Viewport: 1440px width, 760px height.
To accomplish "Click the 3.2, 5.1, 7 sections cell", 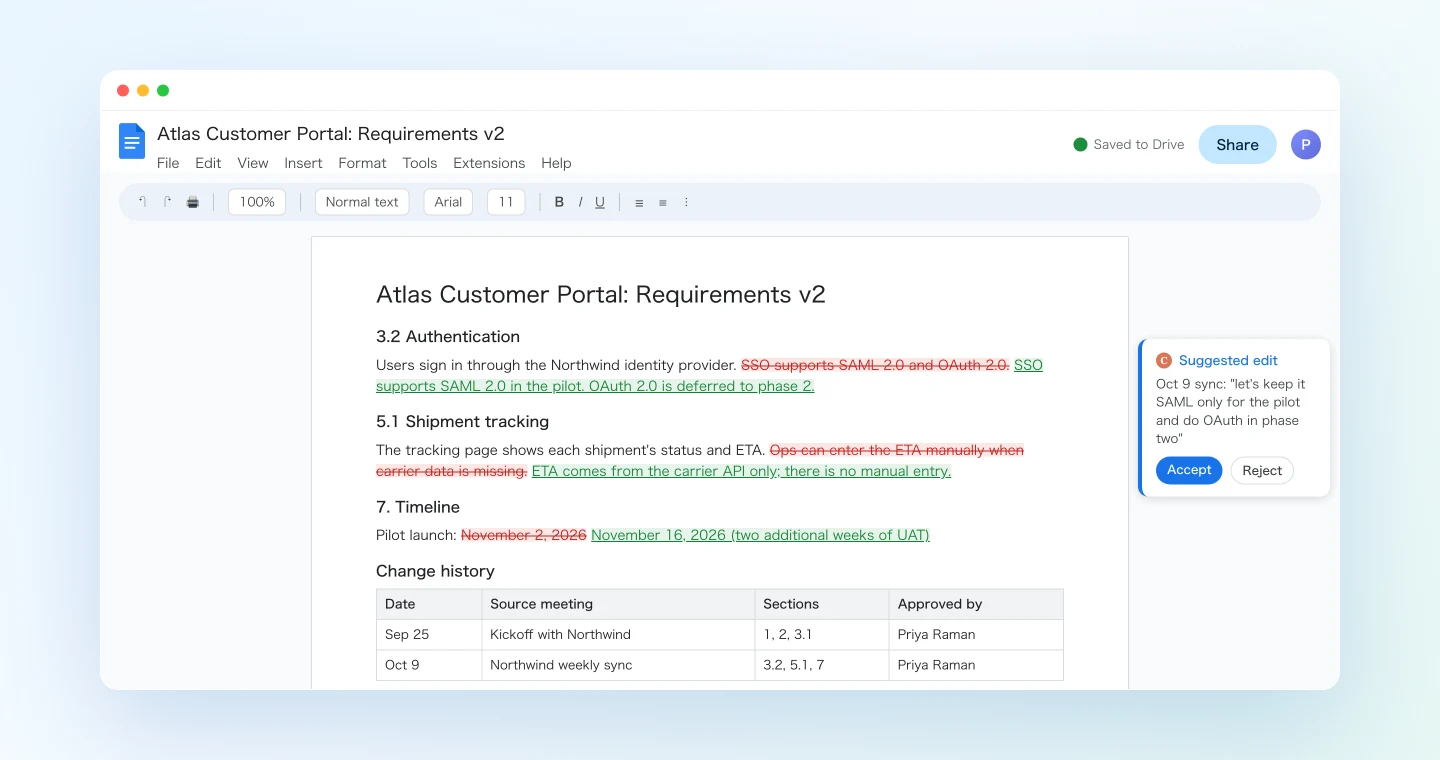I will coord(822,665).
